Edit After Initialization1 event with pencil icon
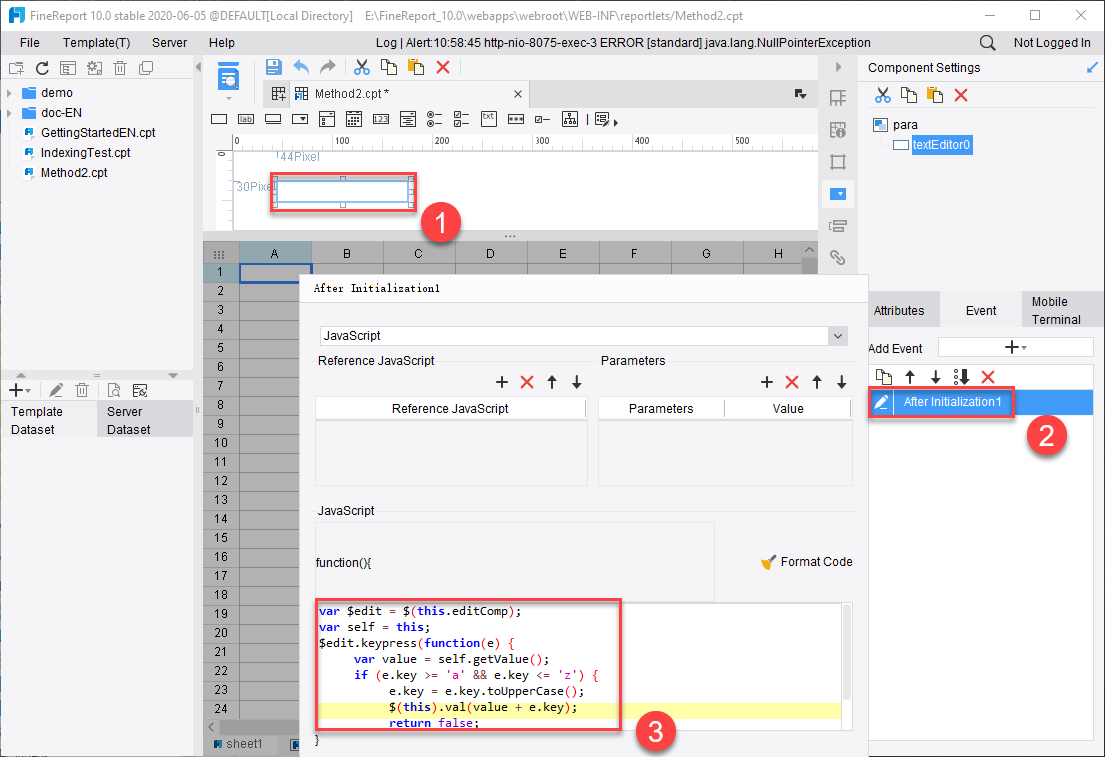This screenshot has width=1105, height=757. (881, 402)
